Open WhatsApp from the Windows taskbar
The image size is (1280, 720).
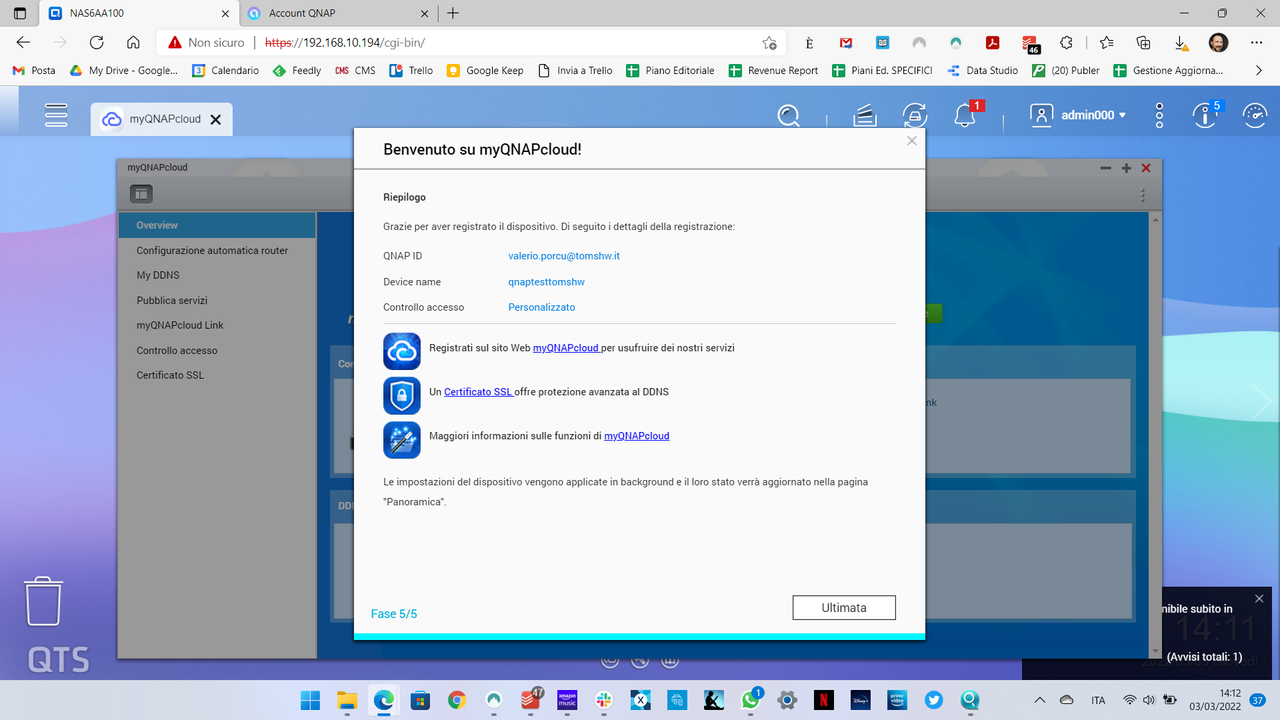751,700
